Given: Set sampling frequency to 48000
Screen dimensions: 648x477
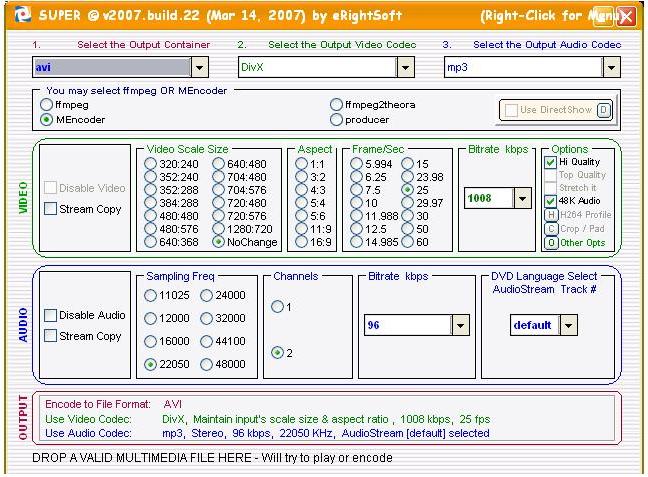Looking at the screenshot, I should (x=206, y=365).
